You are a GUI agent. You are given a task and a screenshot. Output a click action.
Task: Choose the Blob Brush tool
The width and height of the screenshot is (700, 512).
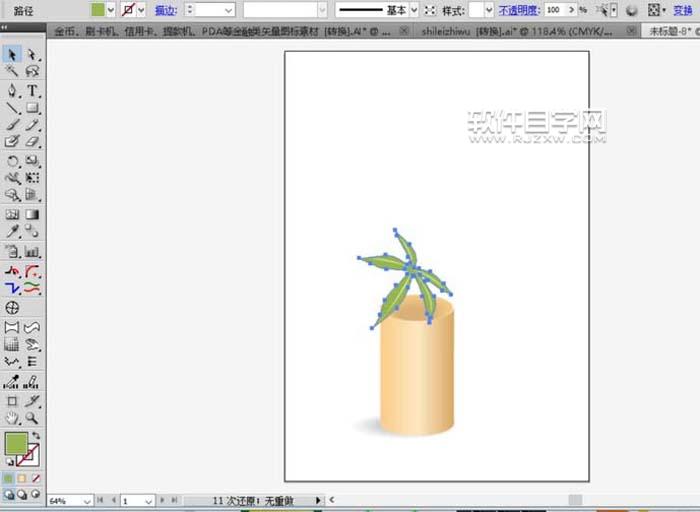12,142
